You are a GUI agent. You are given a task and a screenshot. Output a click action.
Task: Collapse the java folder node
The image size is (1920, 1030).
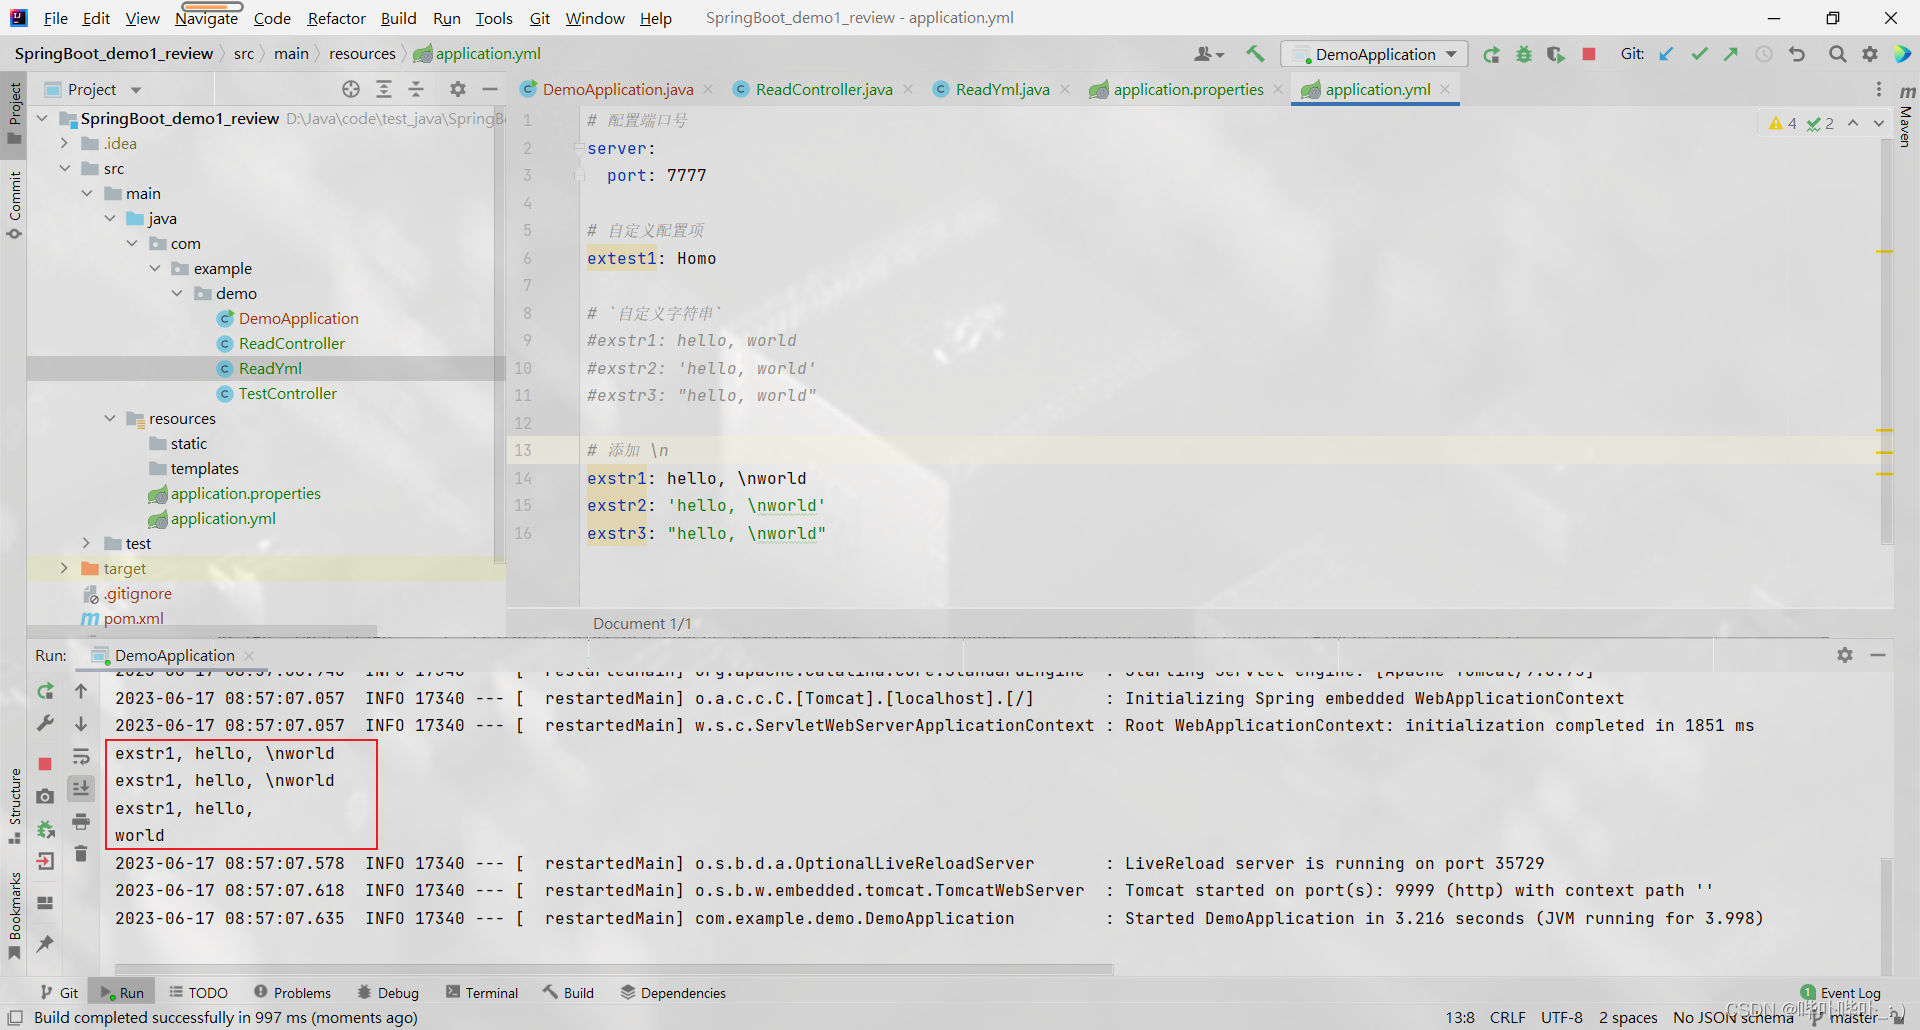click(110, 218)
